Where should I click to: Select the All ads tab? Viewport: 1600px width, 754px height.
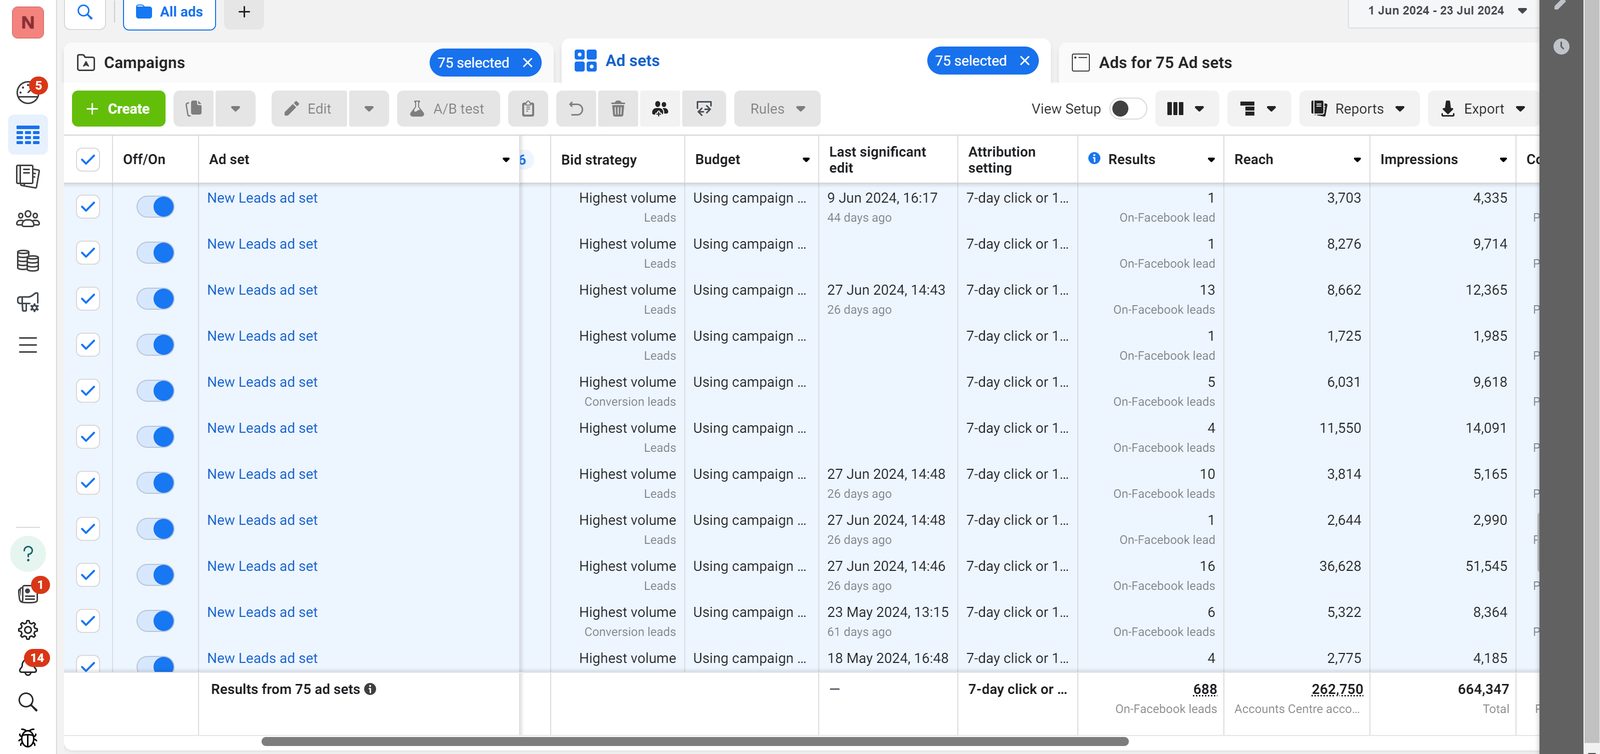[169, 12]
